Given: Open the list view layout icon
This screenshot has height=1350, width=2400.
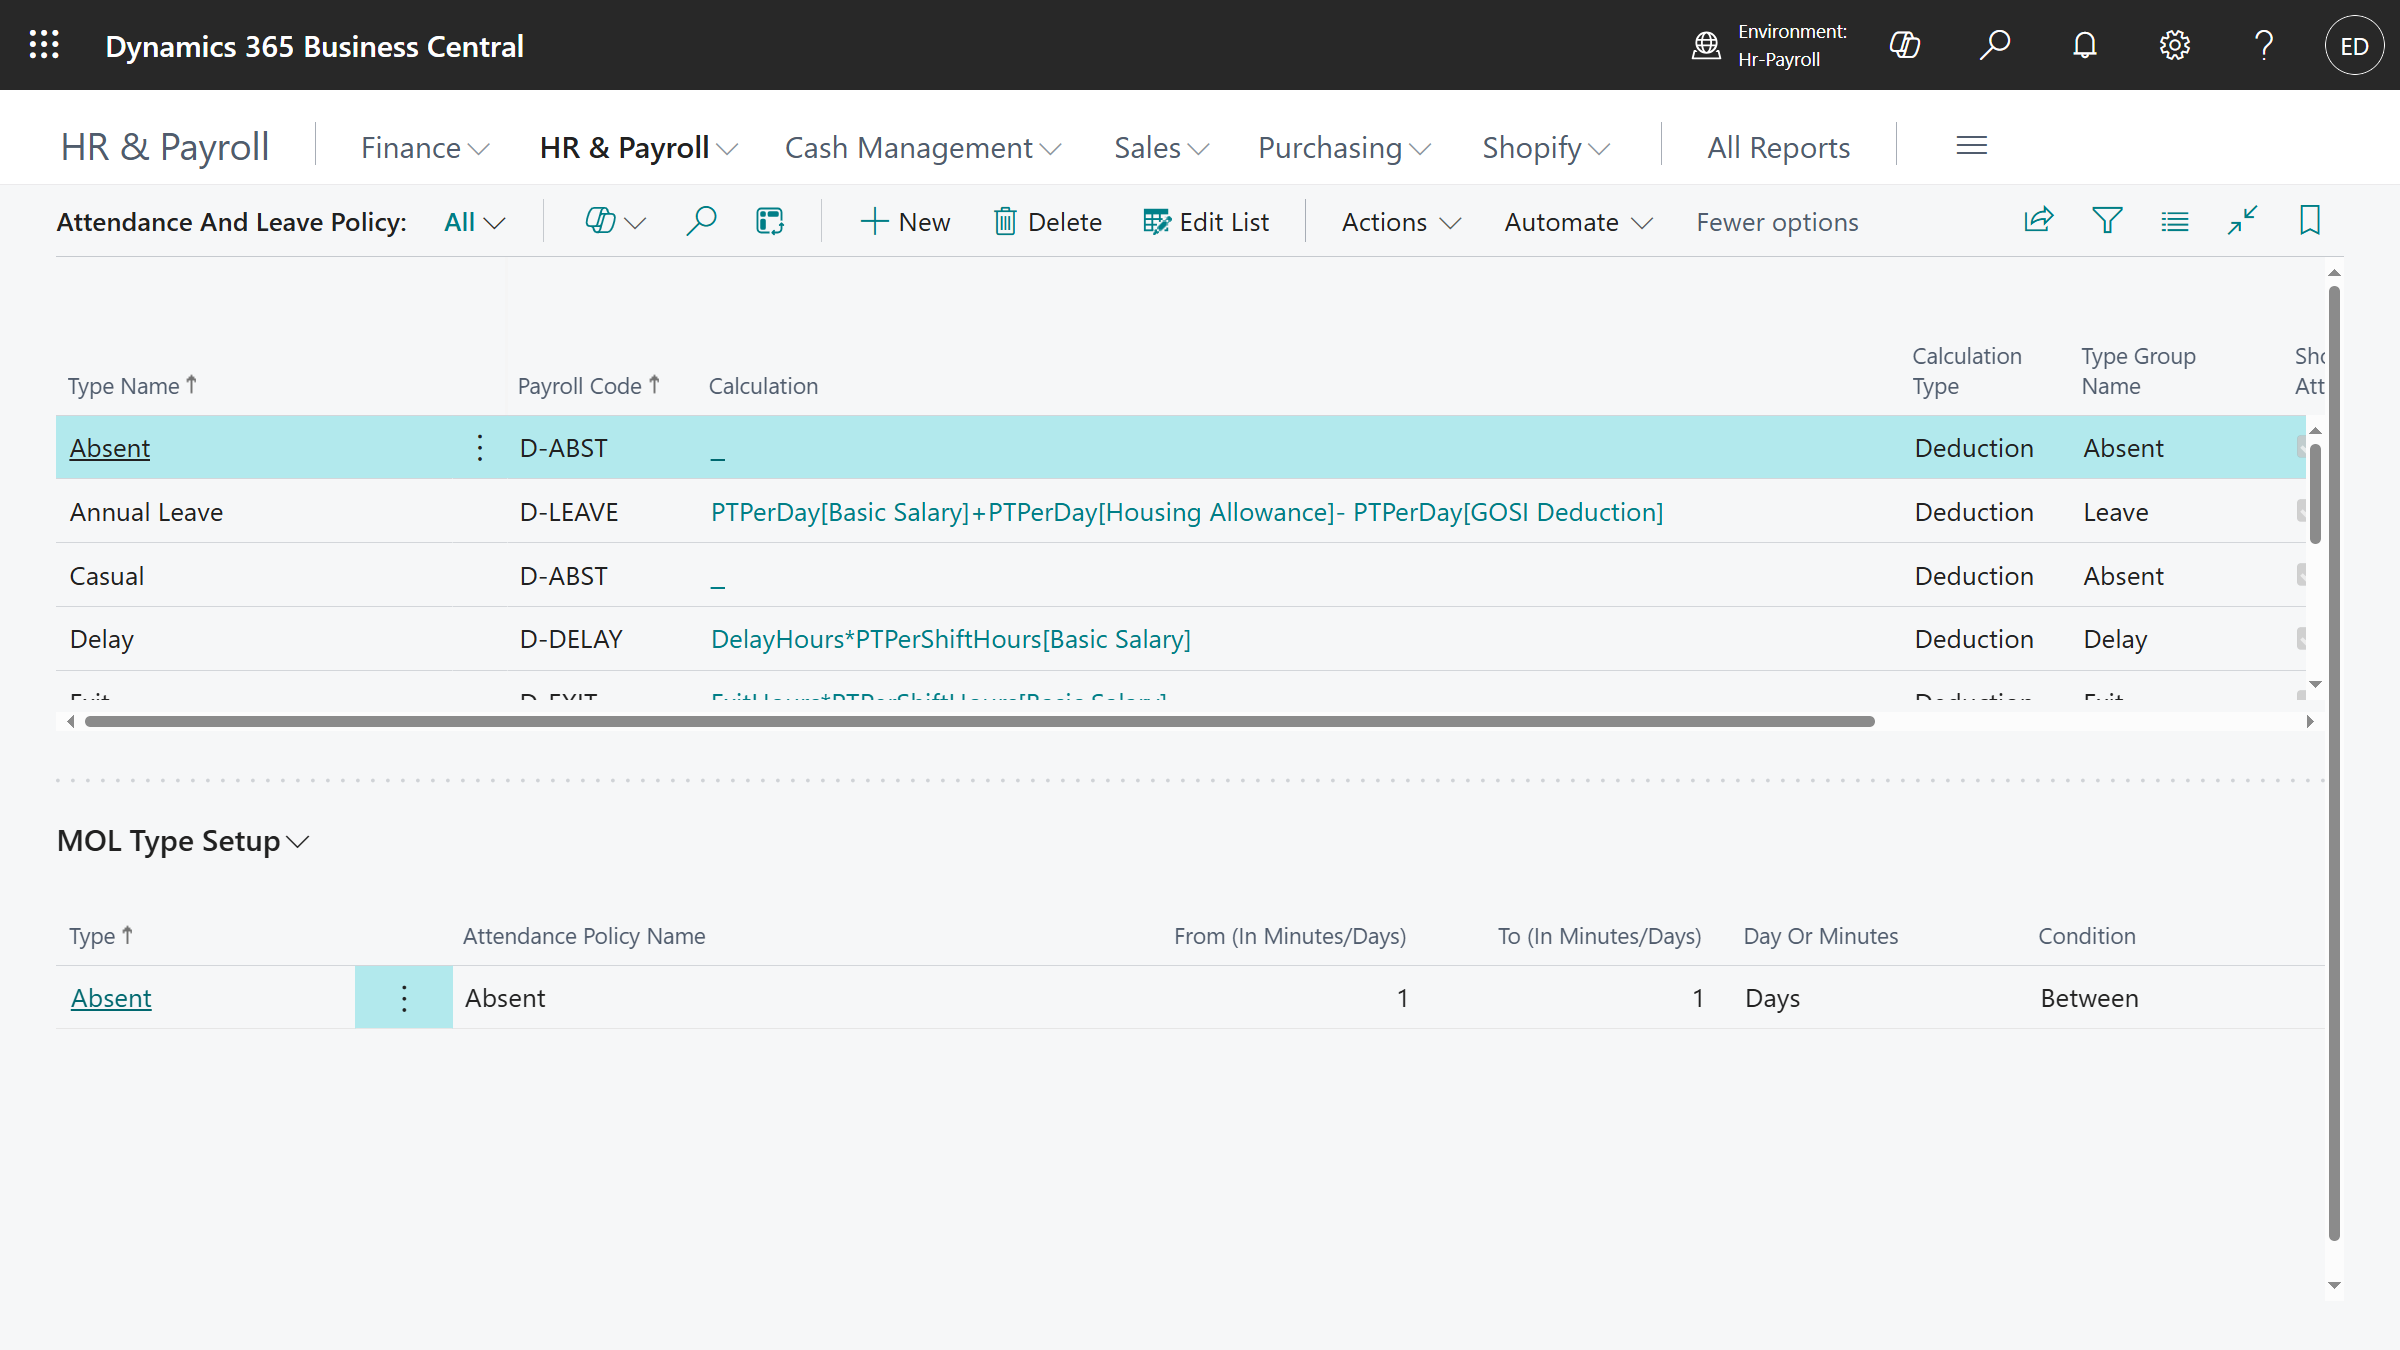Looking at the screenshot, I should coord(2174,221).
